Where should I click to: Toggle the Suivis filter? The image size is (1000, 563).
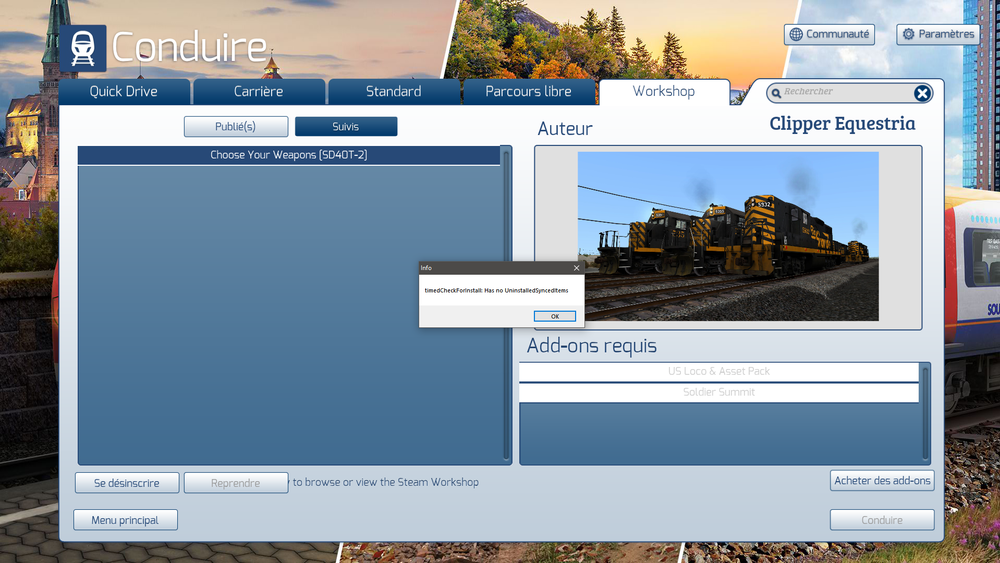coord(346,126)
